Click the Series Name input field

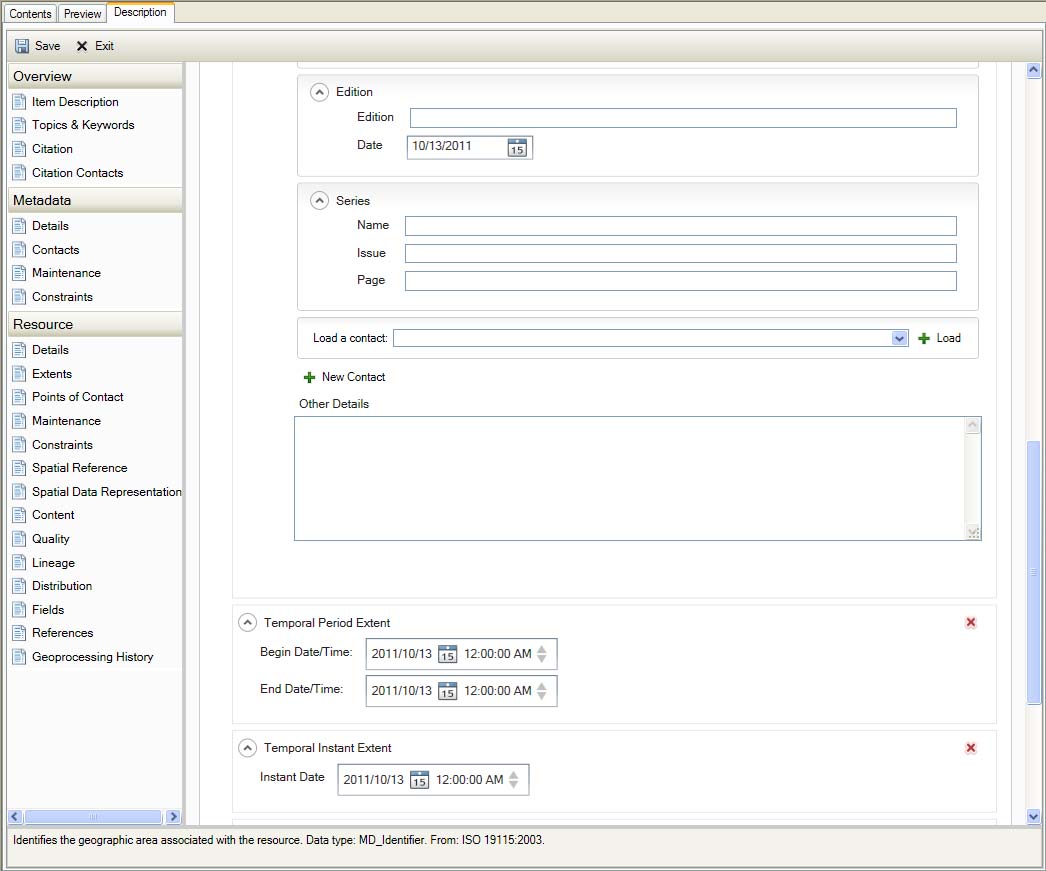[x=680, y=226]
